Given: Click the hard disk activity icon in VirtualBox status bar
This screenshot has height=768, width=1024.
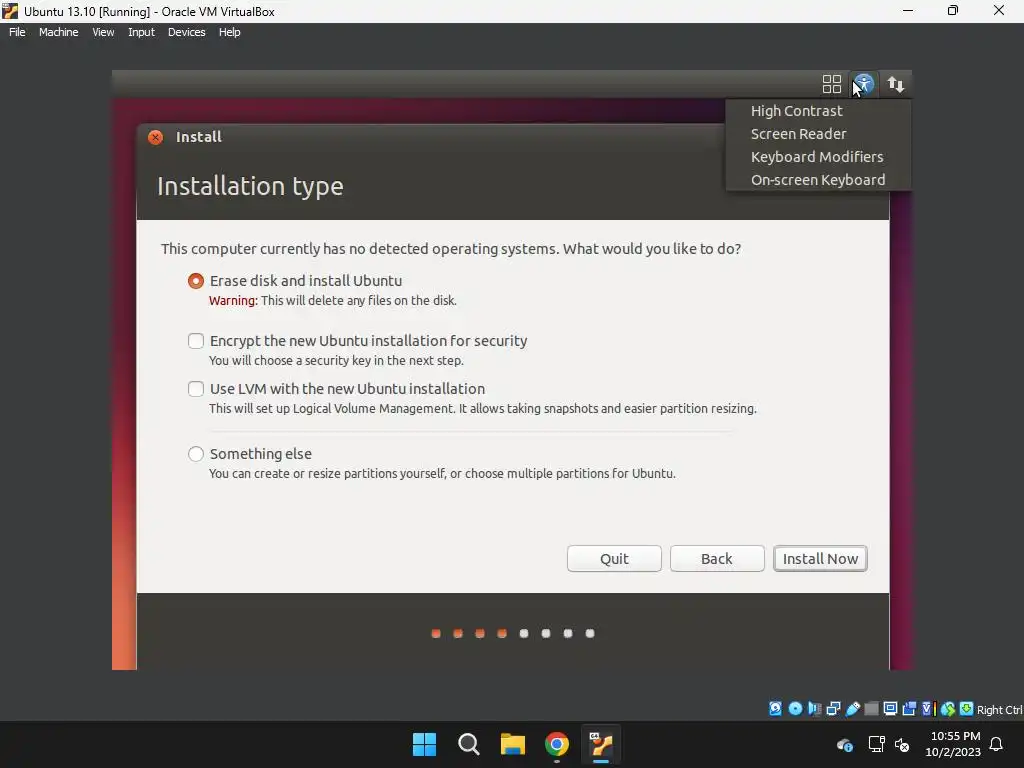Looking at the screenshot, I should click(775, 709).
